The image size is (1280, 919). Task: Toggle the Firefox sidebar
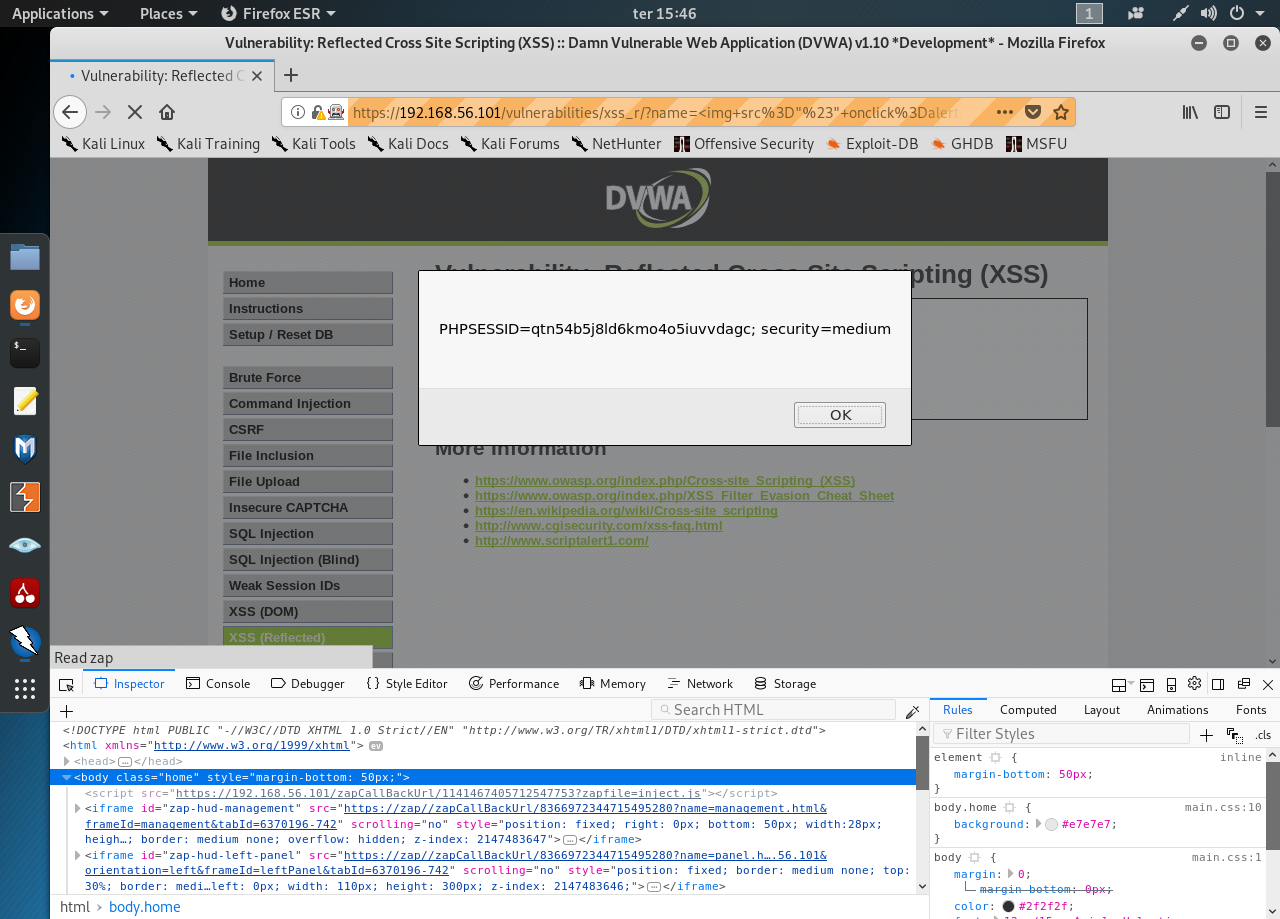pyautogui.click(x=1222, y=112)
